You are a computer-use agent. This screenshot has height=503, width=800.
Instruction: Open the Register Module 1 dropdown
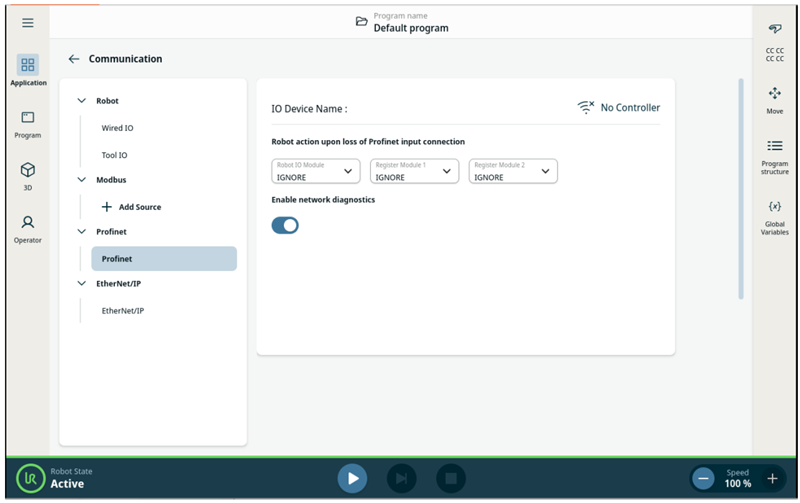[x=414, y=172]
